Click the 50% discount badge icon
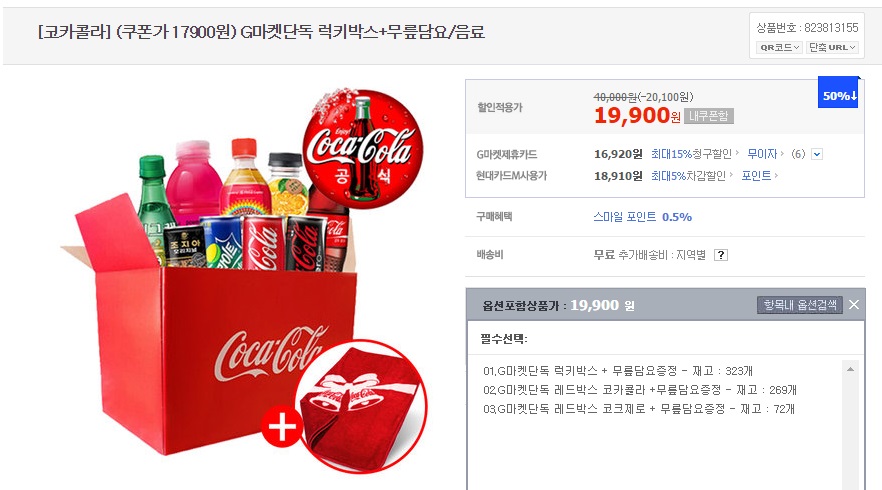This screenshot has width=882, height=490. (838, 92)
